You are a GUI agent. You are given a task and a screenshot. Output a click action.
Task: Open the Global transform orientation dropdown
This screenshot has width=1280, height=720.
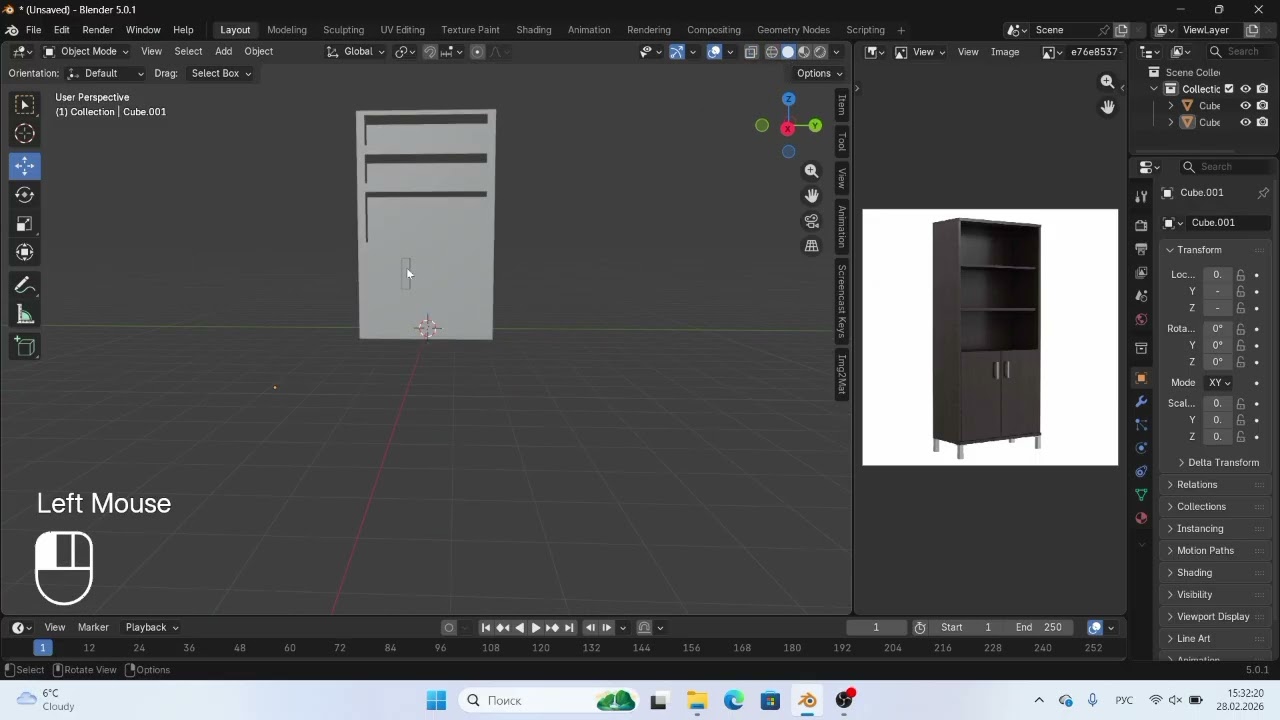[356, 52]
